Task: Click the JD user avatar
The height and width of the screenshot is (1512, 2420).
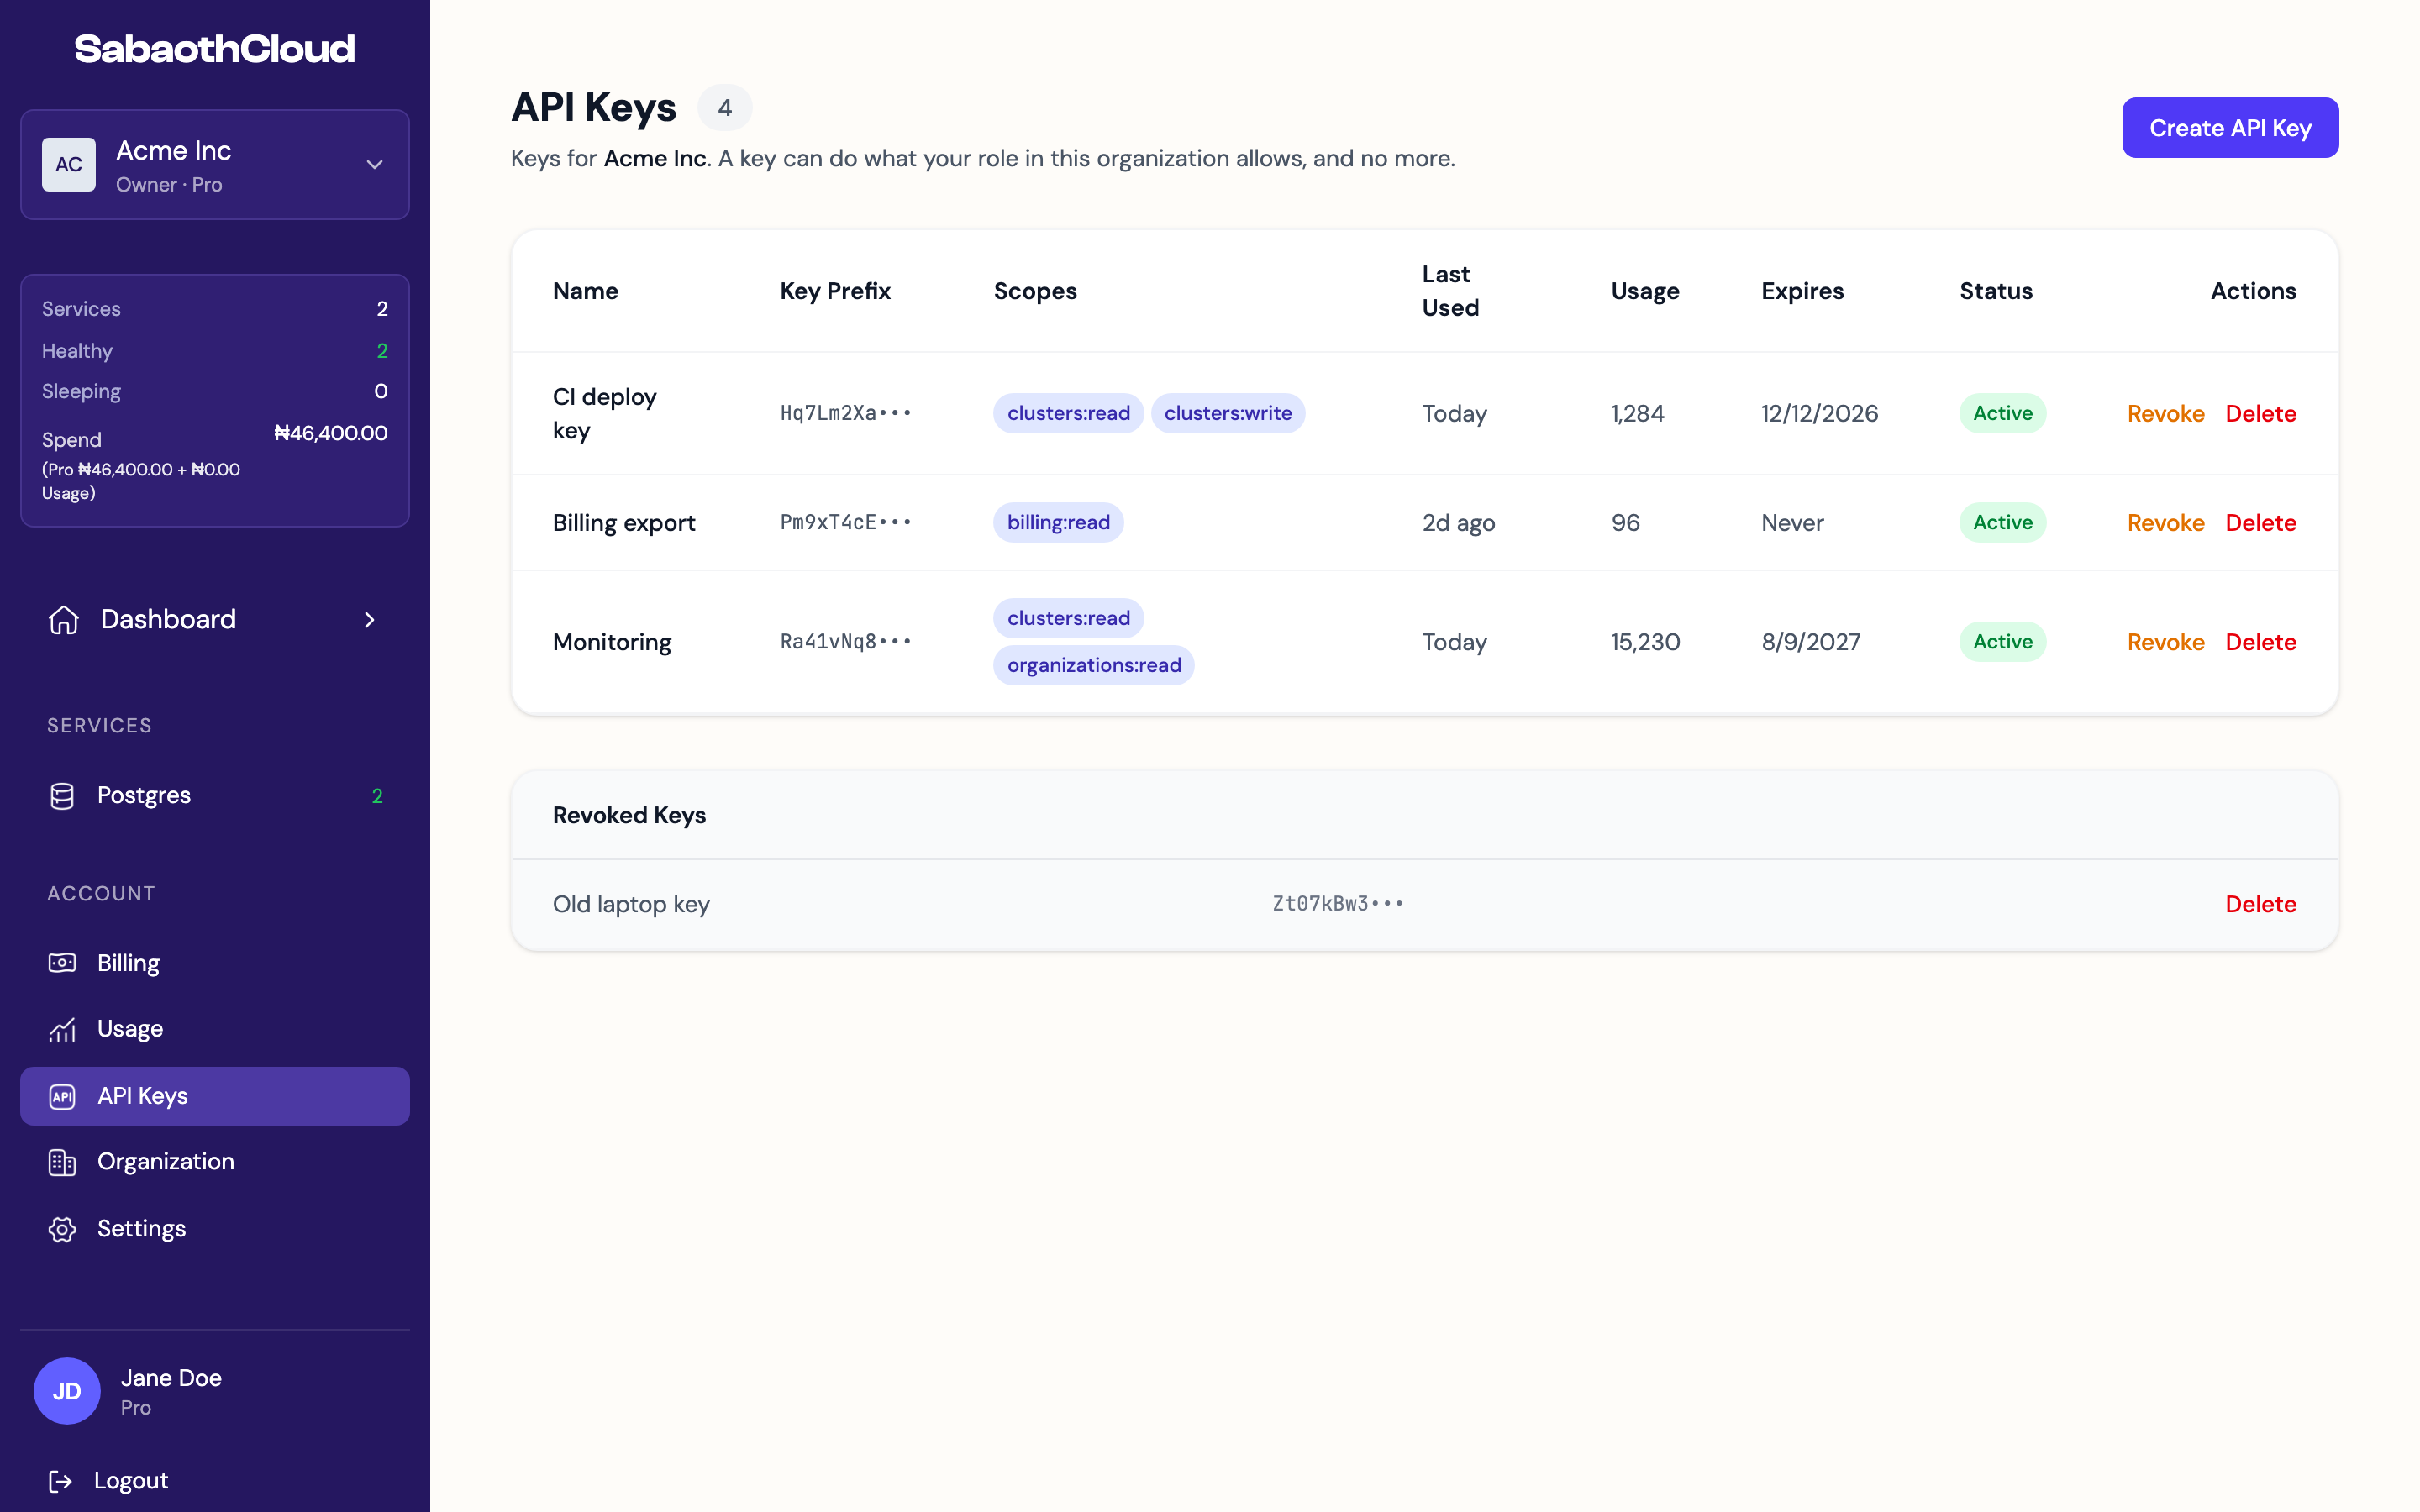Action: coord(67,1390)
